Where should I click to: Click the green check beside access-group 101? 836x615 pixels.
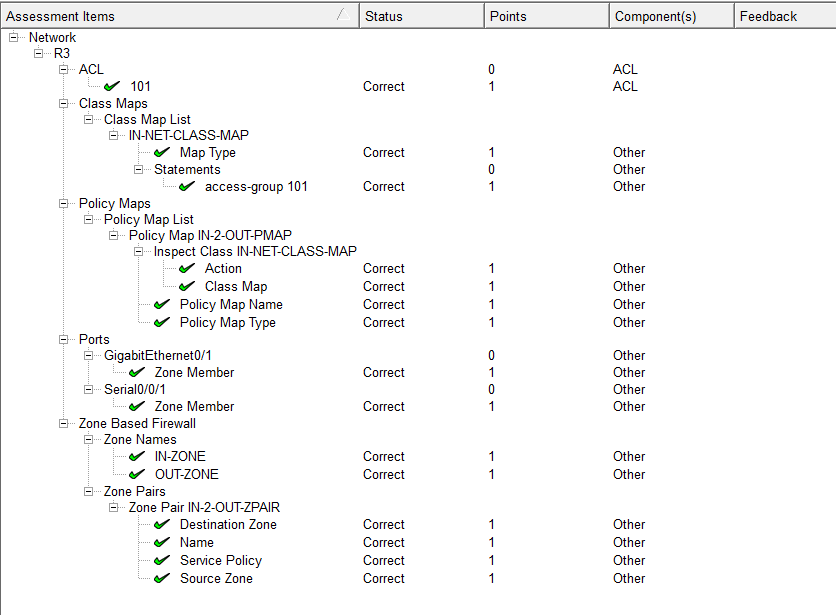[x=187, y=186]
